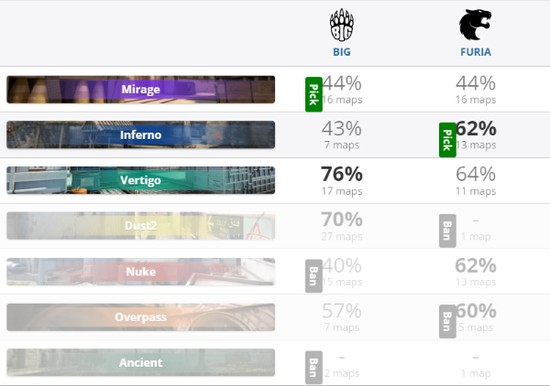Image resolution: width=550 pixels, height=386 pixels.
Task: Click FURIA's 64% Vertigo win rate
Action: (476, 174)
